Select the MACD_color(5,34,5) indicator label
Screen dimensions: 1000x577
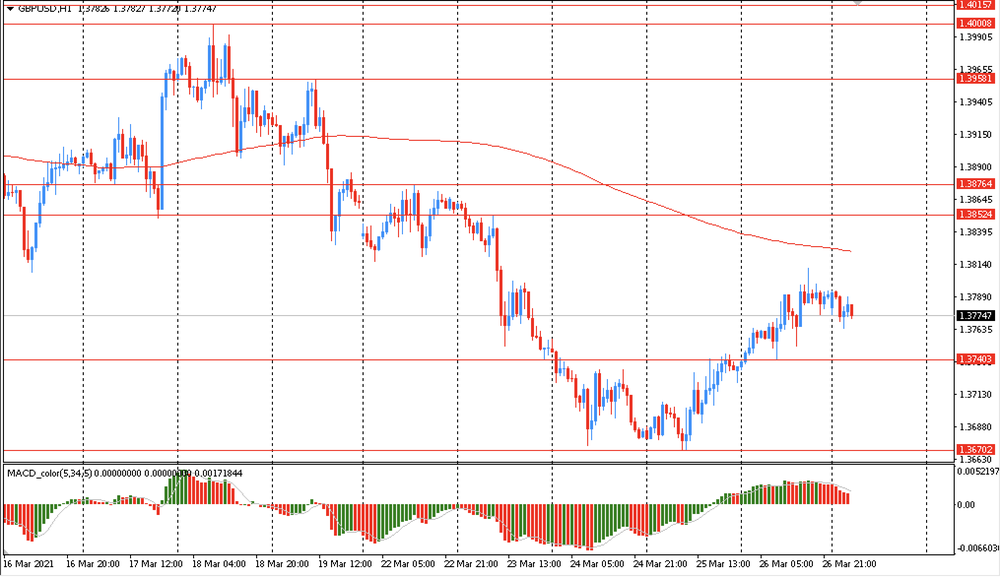50,473
